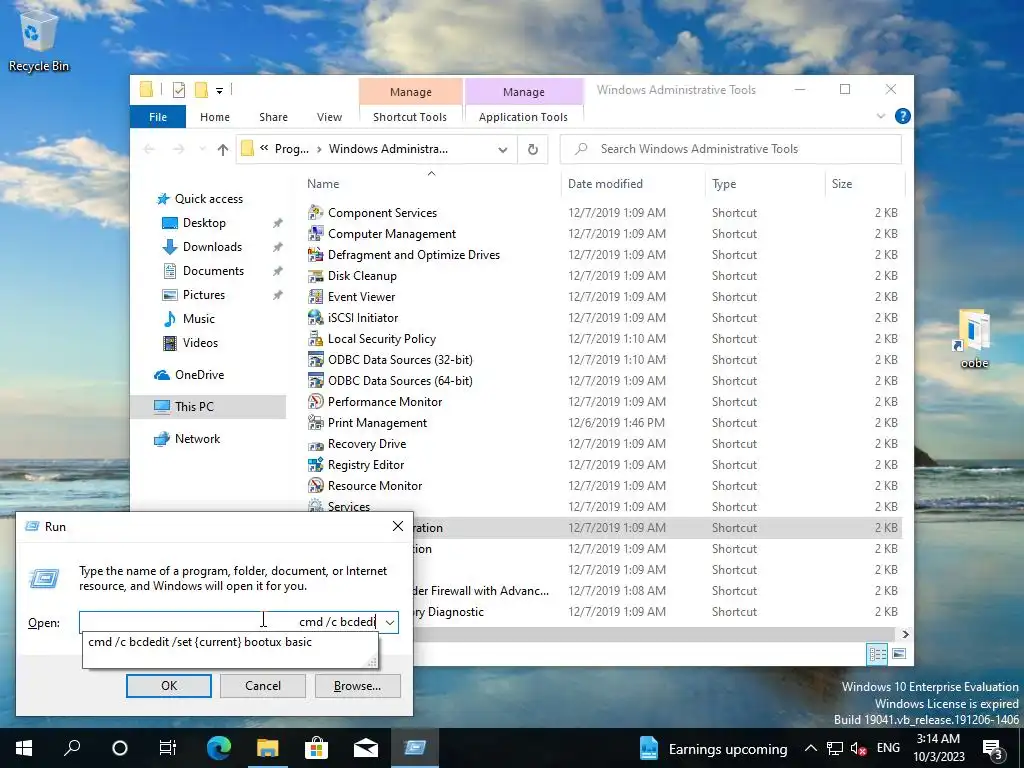This screenshot has width=1024, height=768.
Task: Switch to the Share ribbon tab
Action: tap(273, 117)
